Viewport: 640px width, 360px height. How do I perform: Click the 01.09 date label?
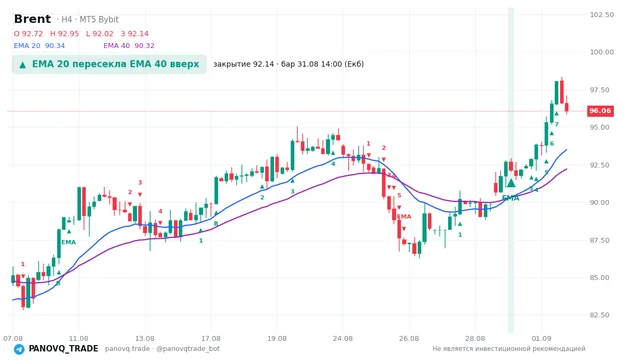click(x=541, y=338)
